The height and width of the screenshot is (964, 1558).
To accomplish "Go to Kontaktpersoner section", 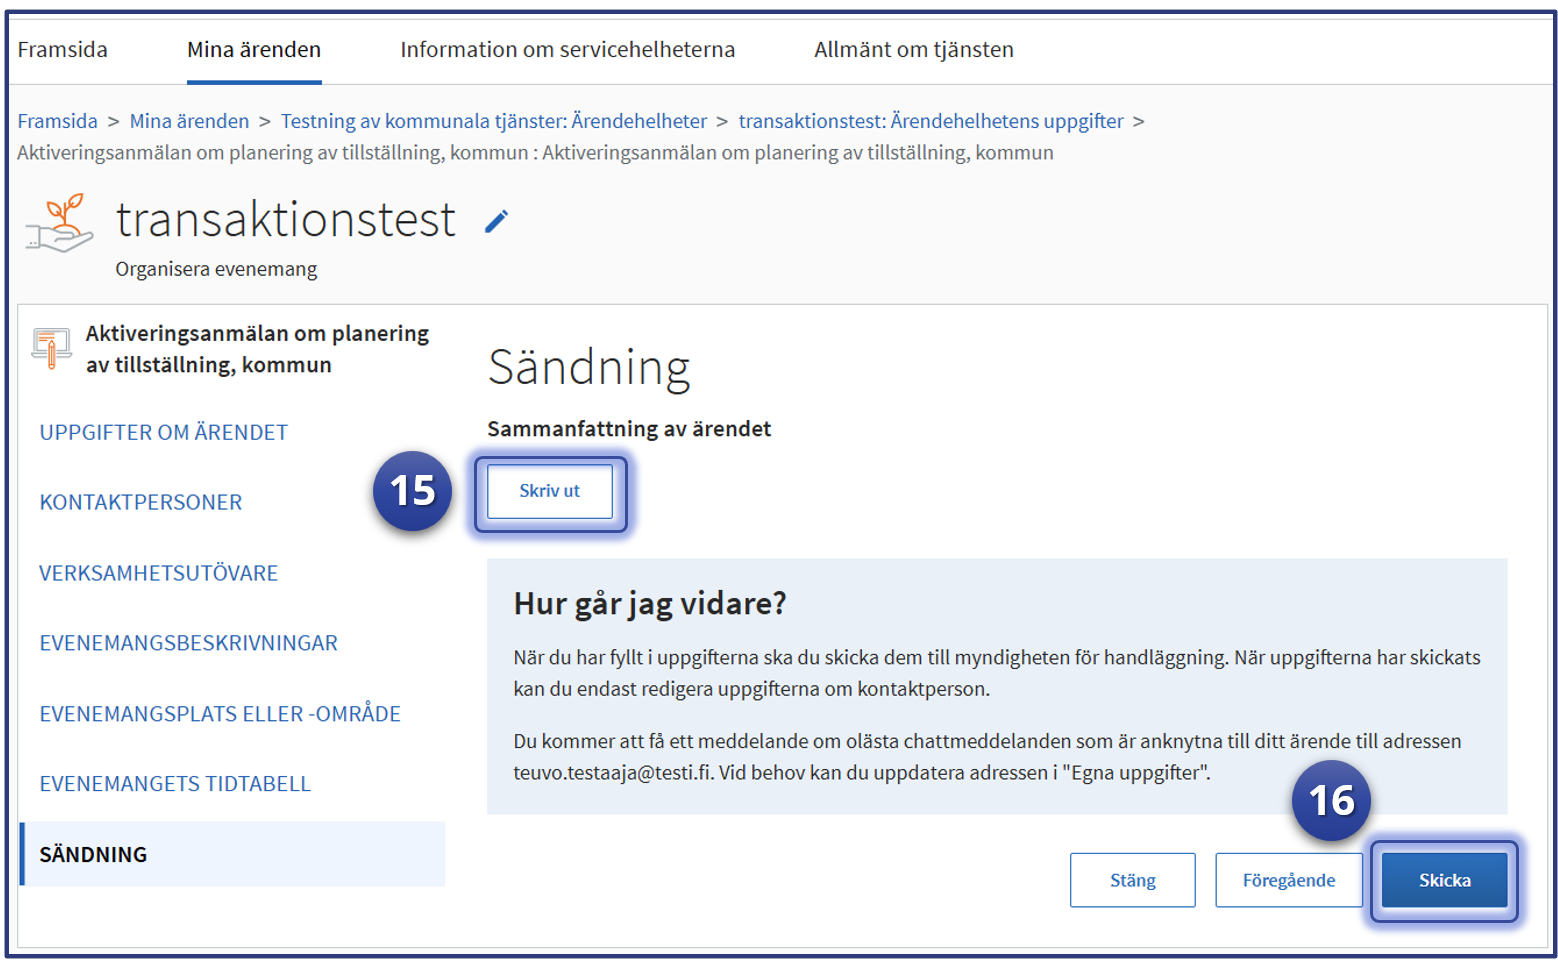I will point(141,502).
